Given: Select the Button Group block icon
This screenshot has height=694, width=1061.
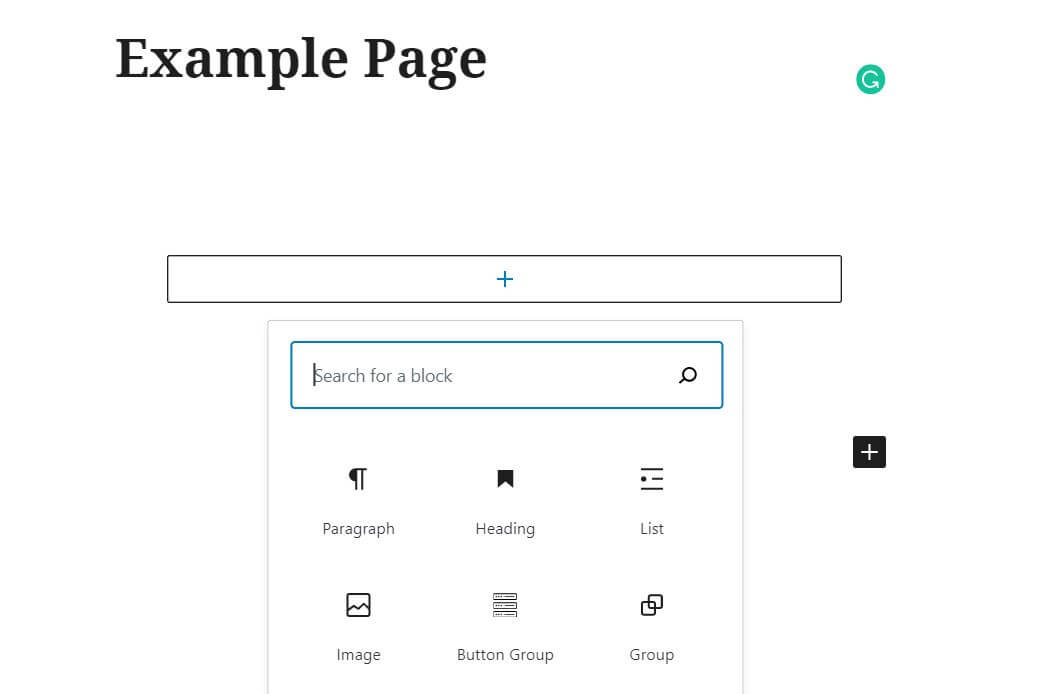Looking at the screenshot, I should pyautogui.click(x=505, y=605).
